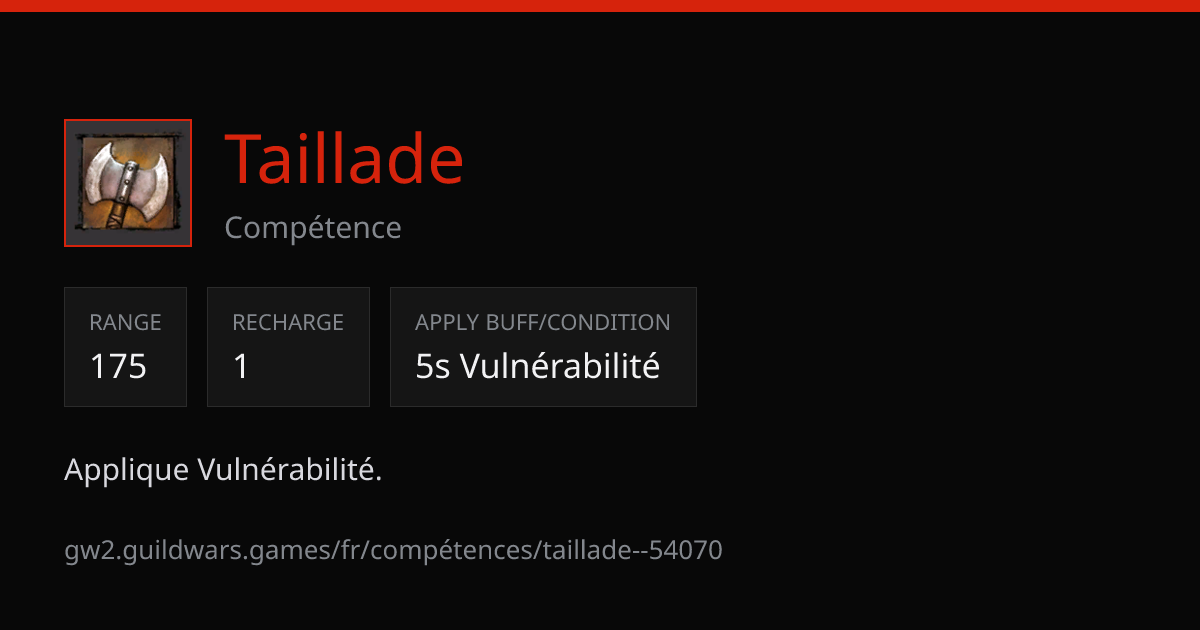Select the APPLY BUFF/CONDITION label
The width and height of the screenshot is (1200, 630).
[543, 322]
